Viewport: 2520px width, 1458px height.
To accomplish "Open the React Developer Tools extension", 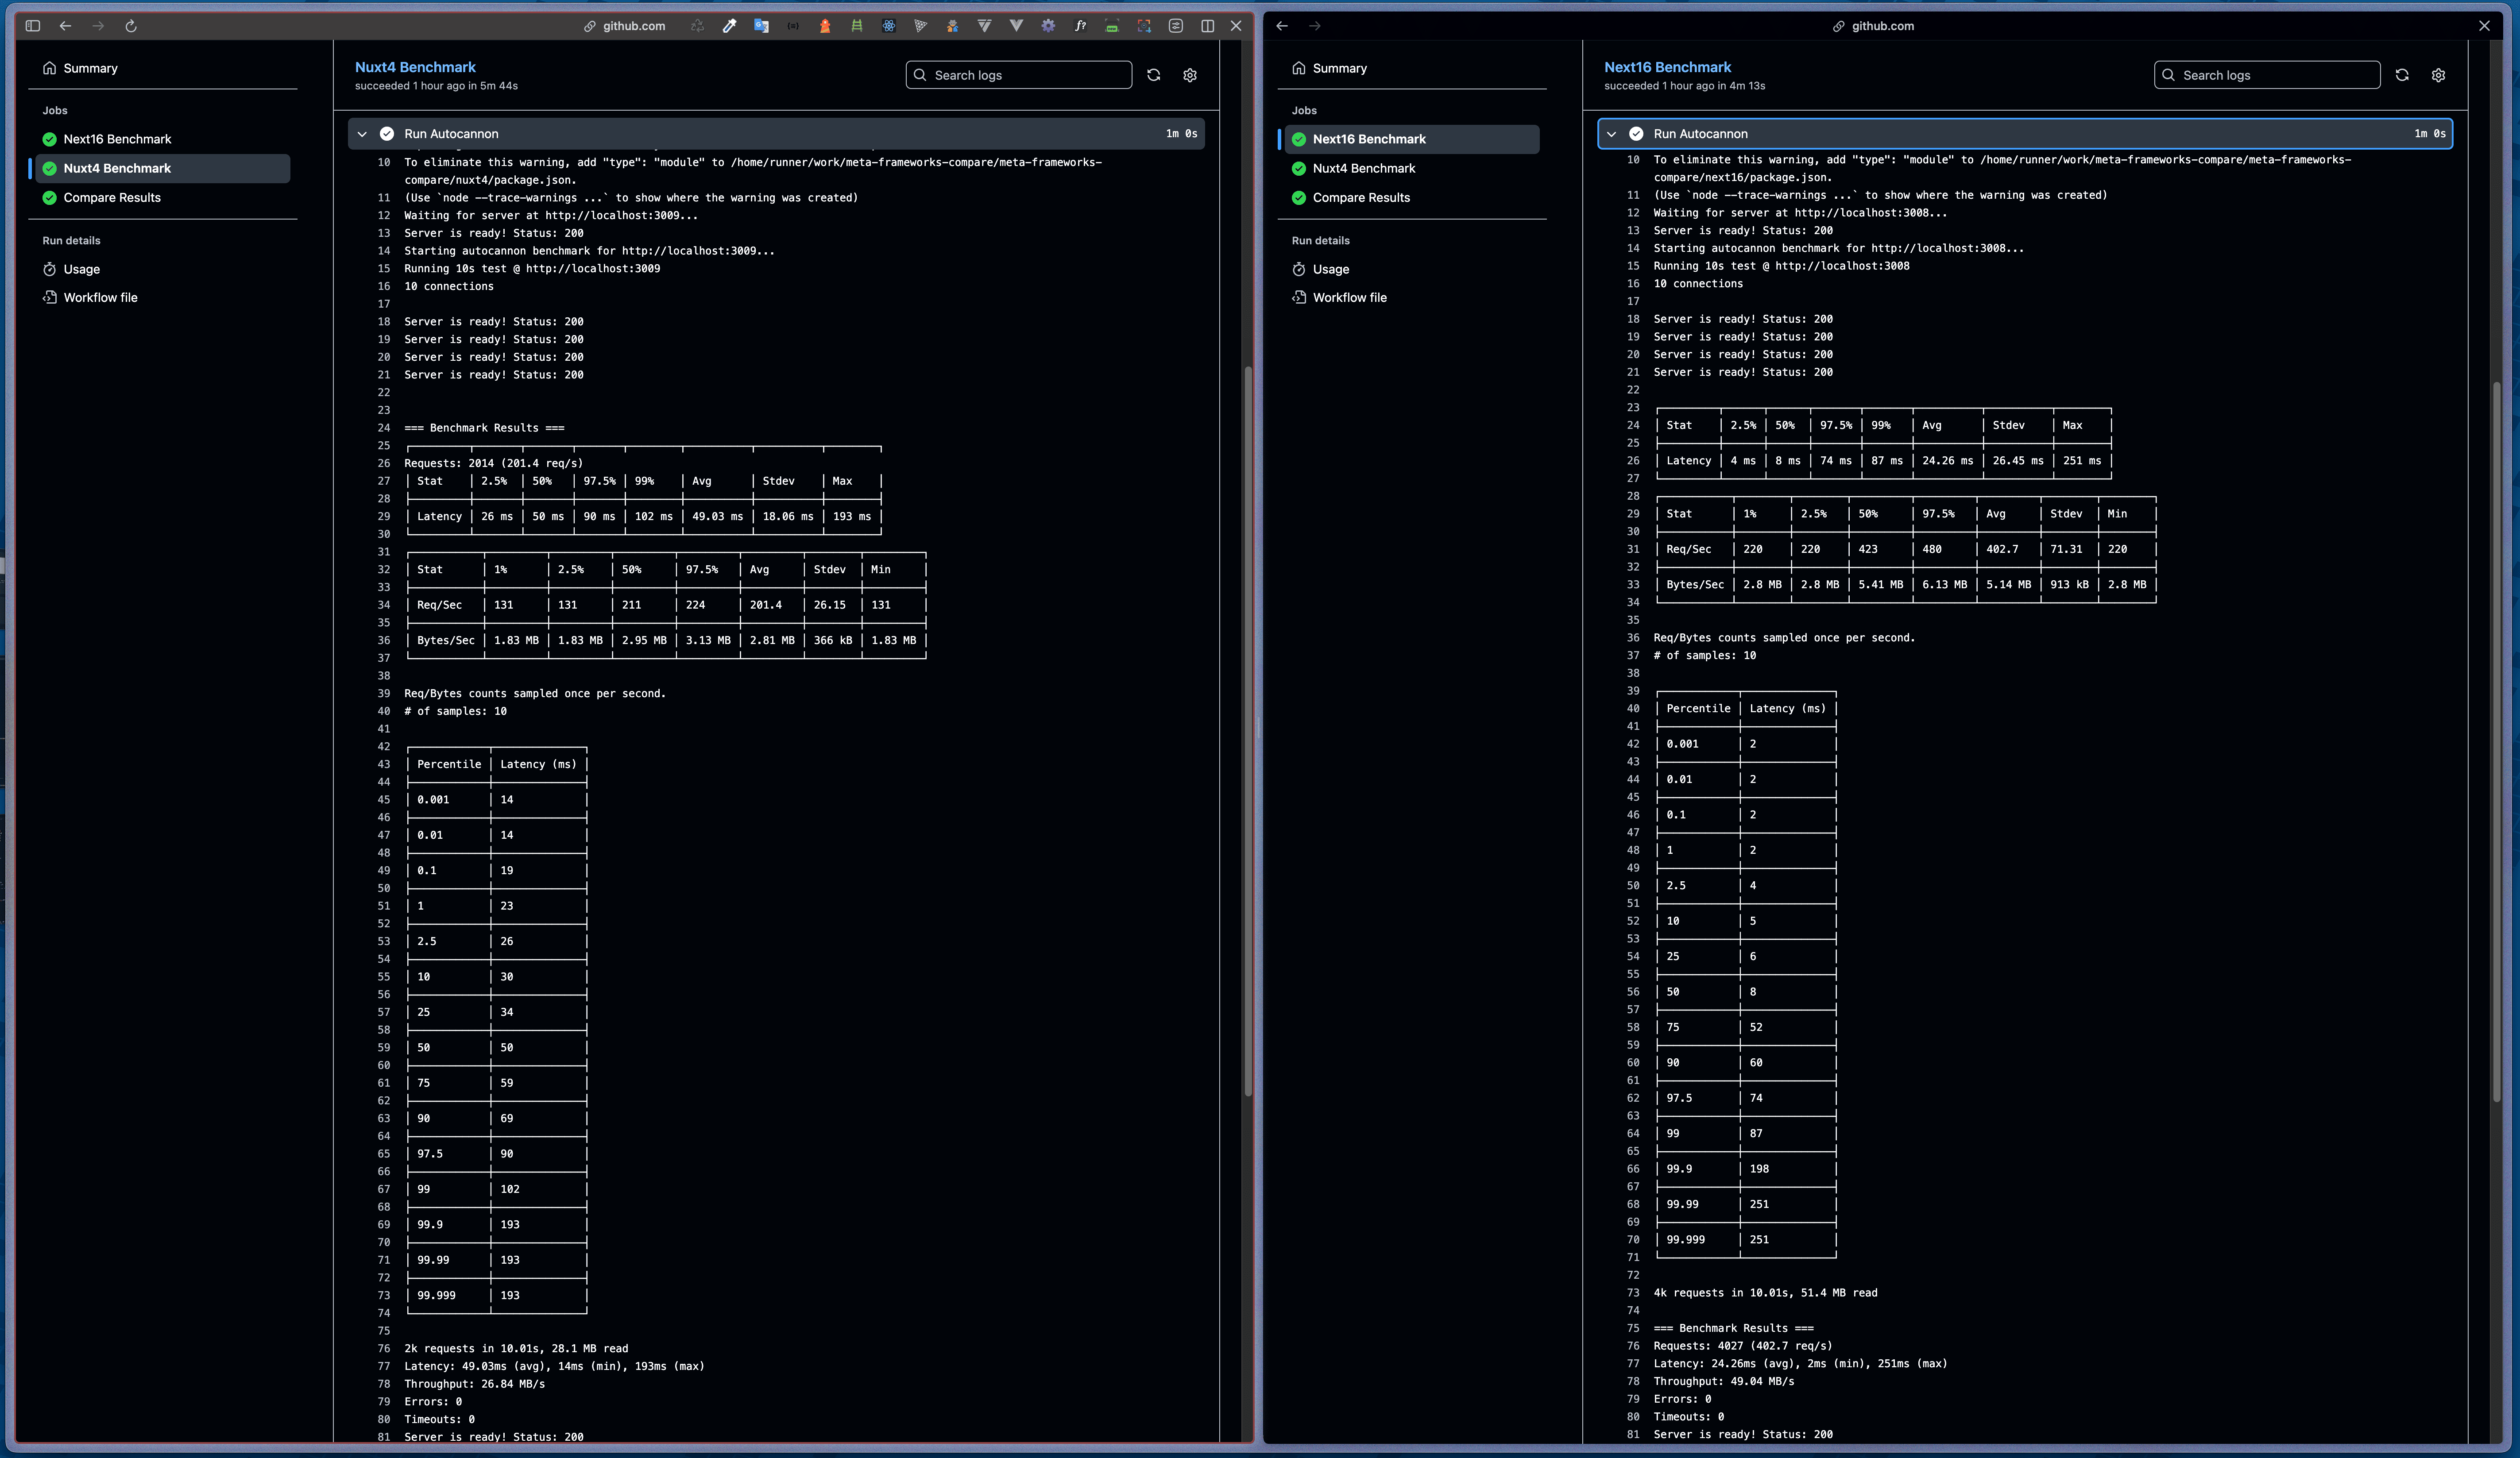I will tap(889, 26).
